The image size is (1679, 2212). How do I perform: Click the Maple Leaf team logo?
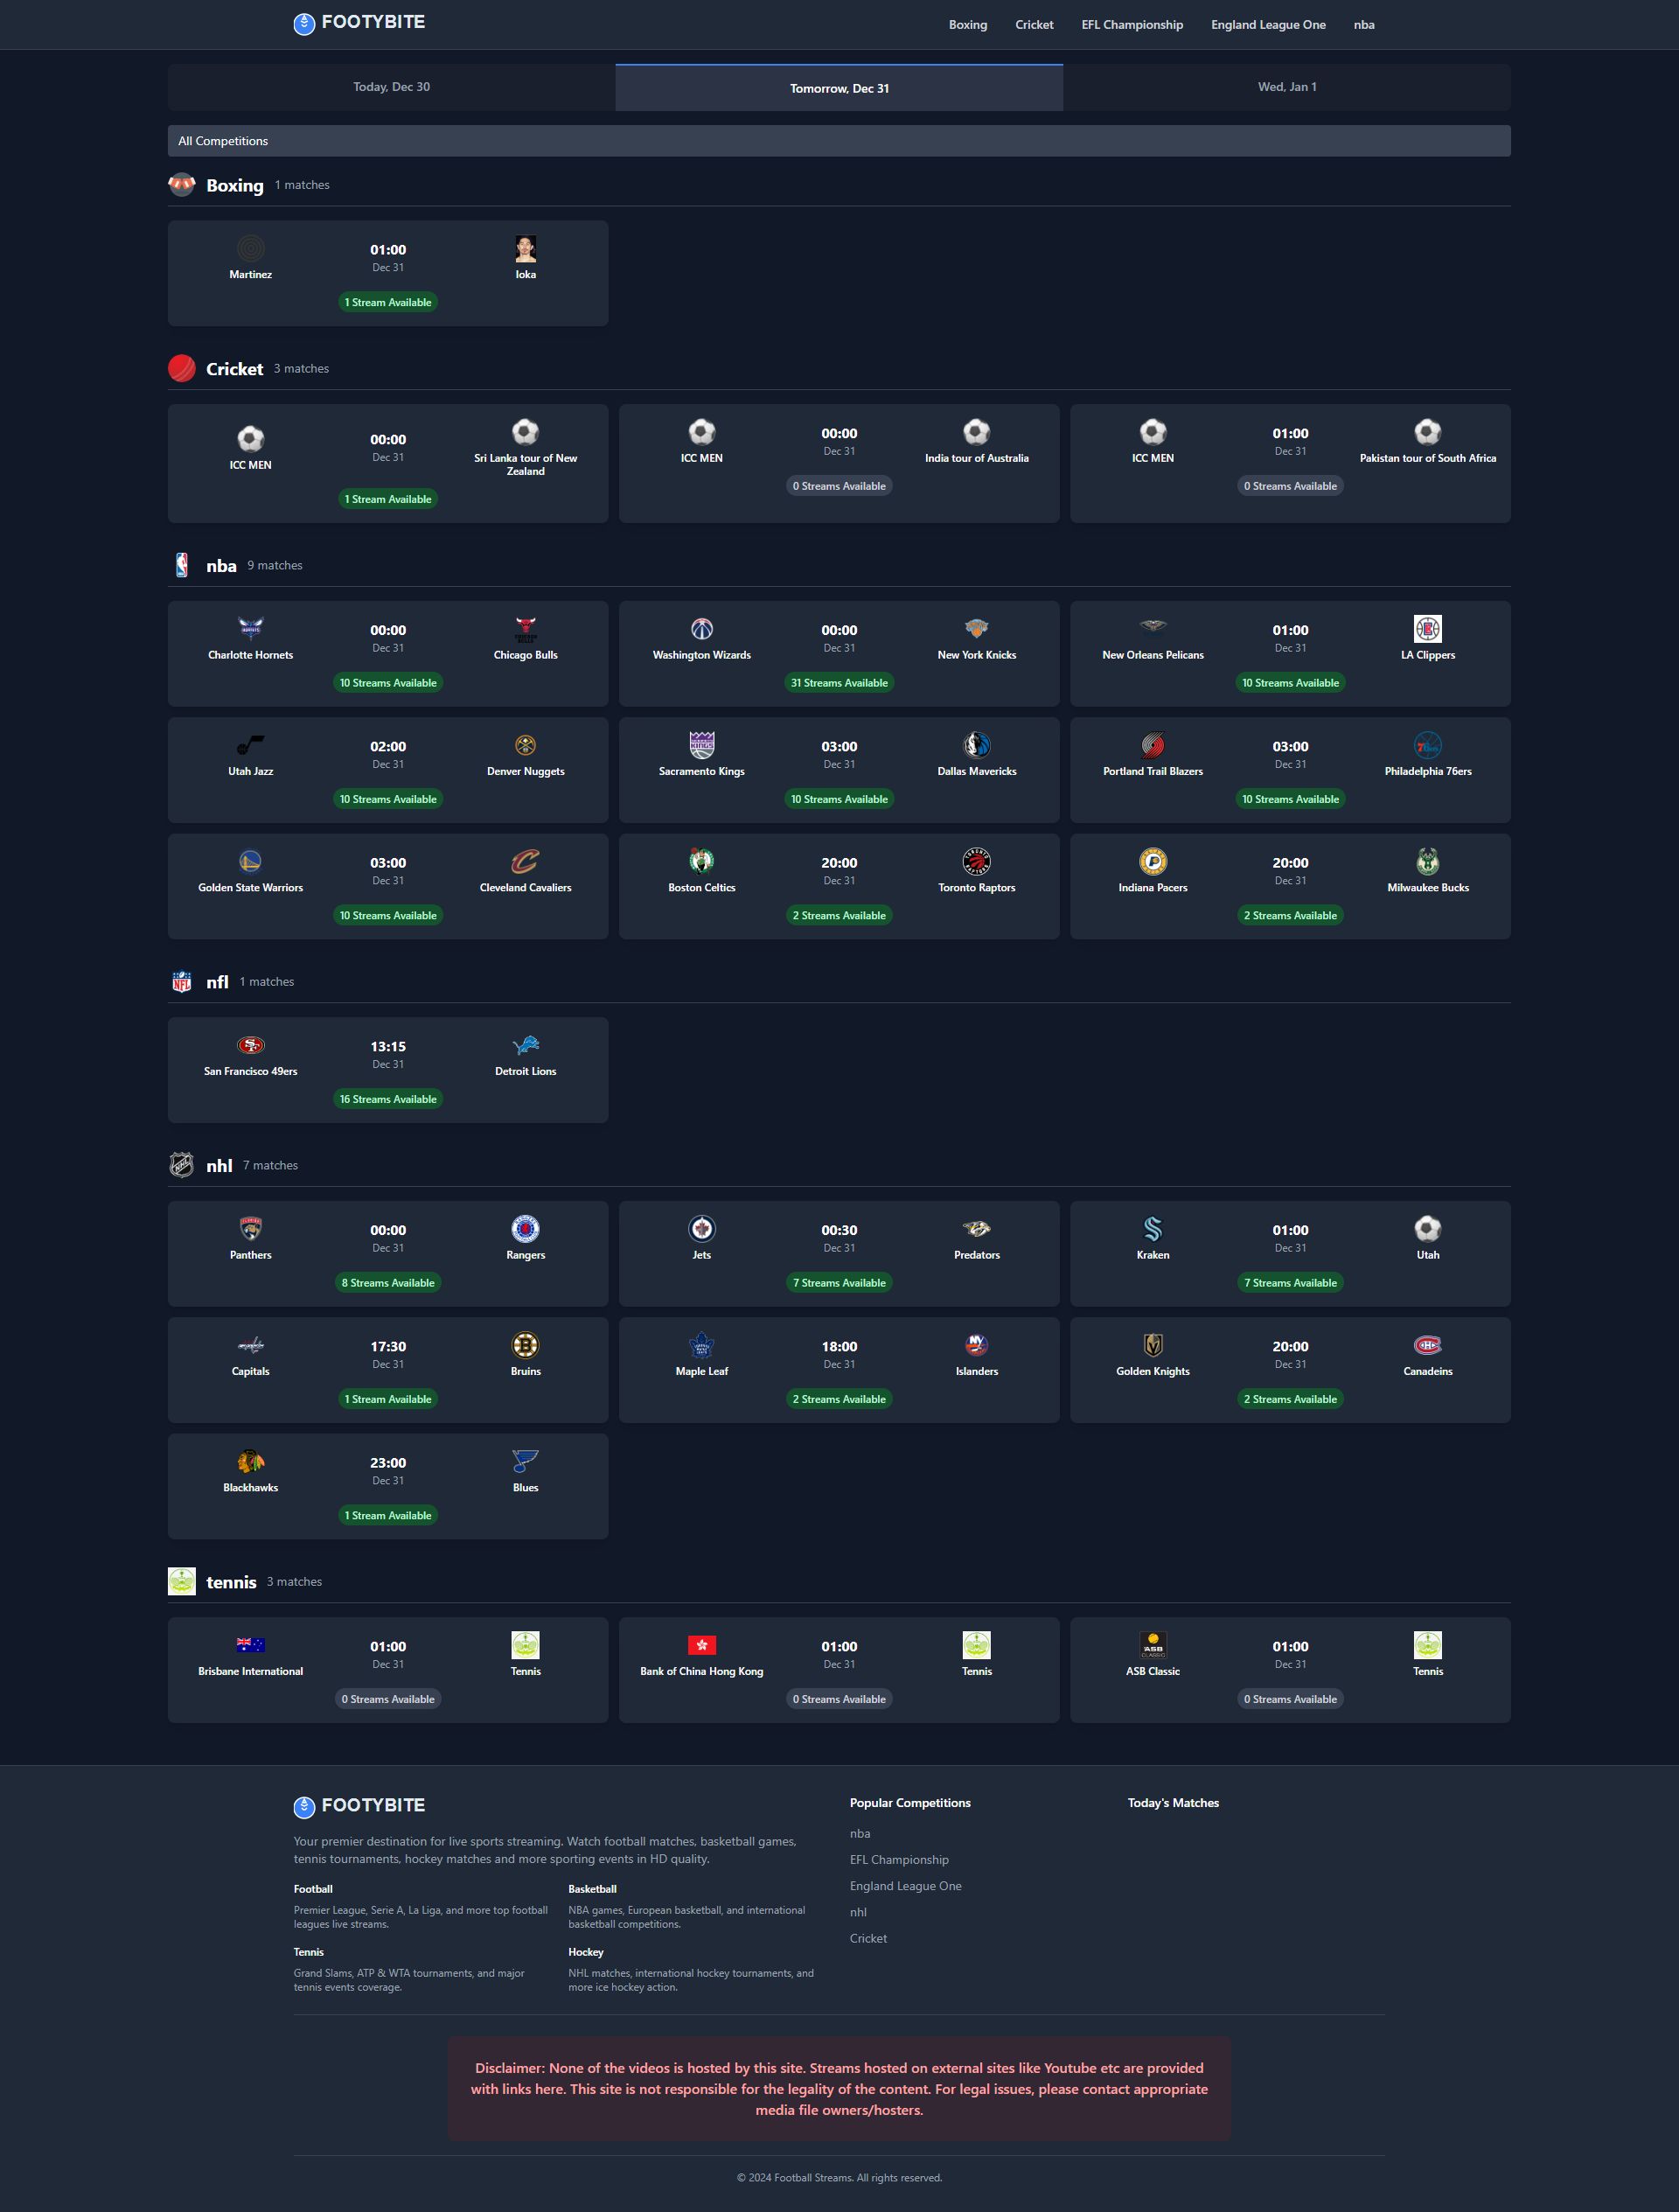pyautogui.click(x=701, y=1345)
